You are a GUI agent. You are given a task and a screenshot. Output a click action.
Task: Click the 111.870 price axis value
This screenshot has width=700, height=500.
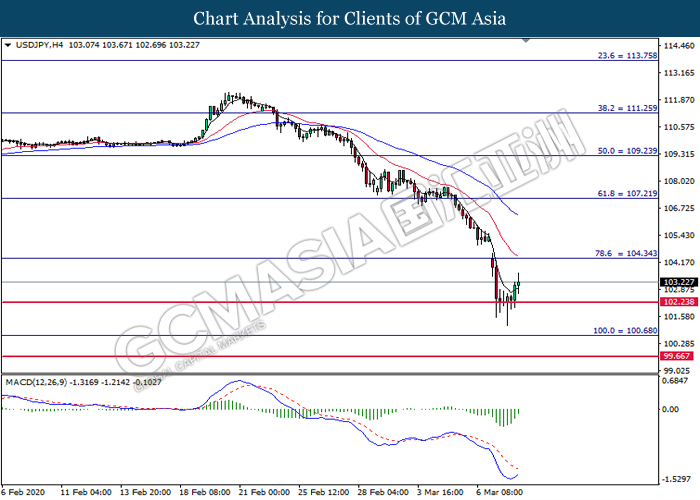click(x=679, y=100)
